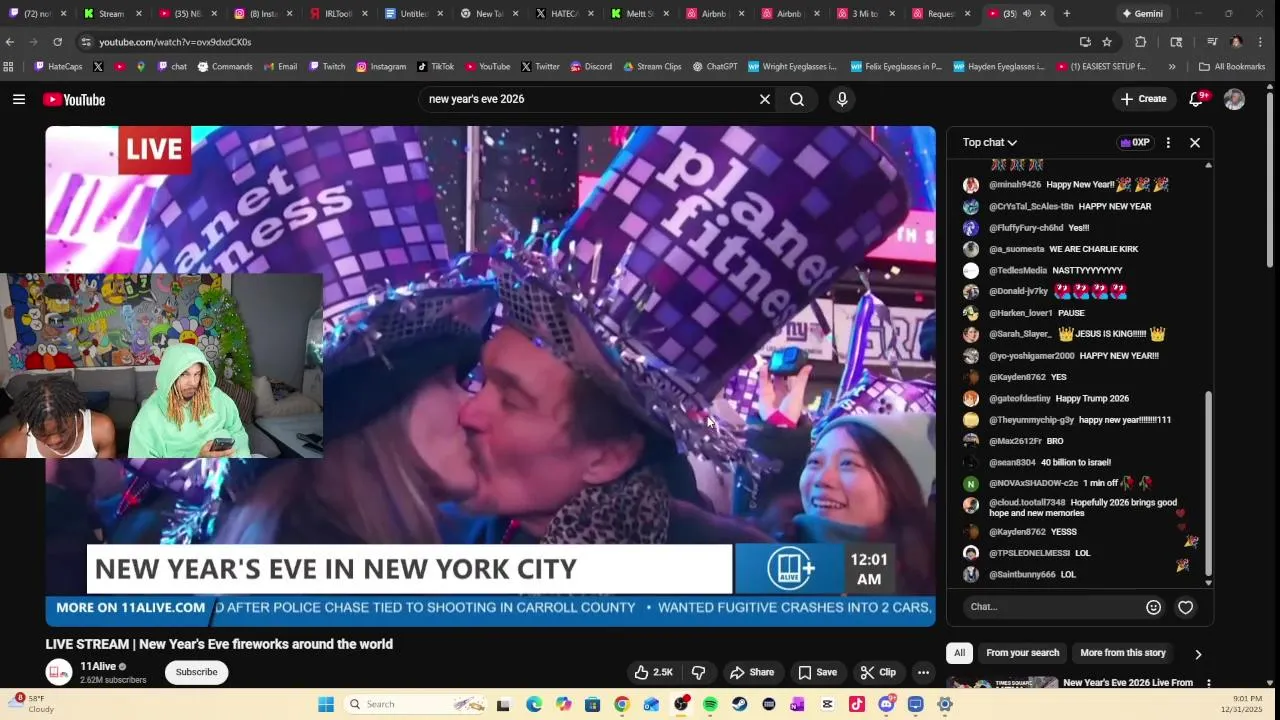Click the 11Alive channel avatar
Image resolution: width=1280 pixels, height=720 pixels.
pyautogui.click(x=59, y=672)
